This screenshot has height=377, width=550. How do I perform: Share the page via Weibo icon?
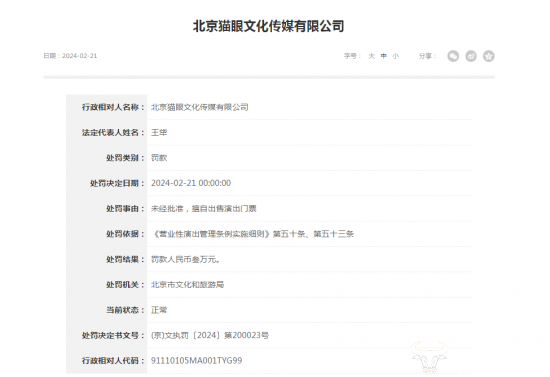pyautogui.click(x=471, y=56)
